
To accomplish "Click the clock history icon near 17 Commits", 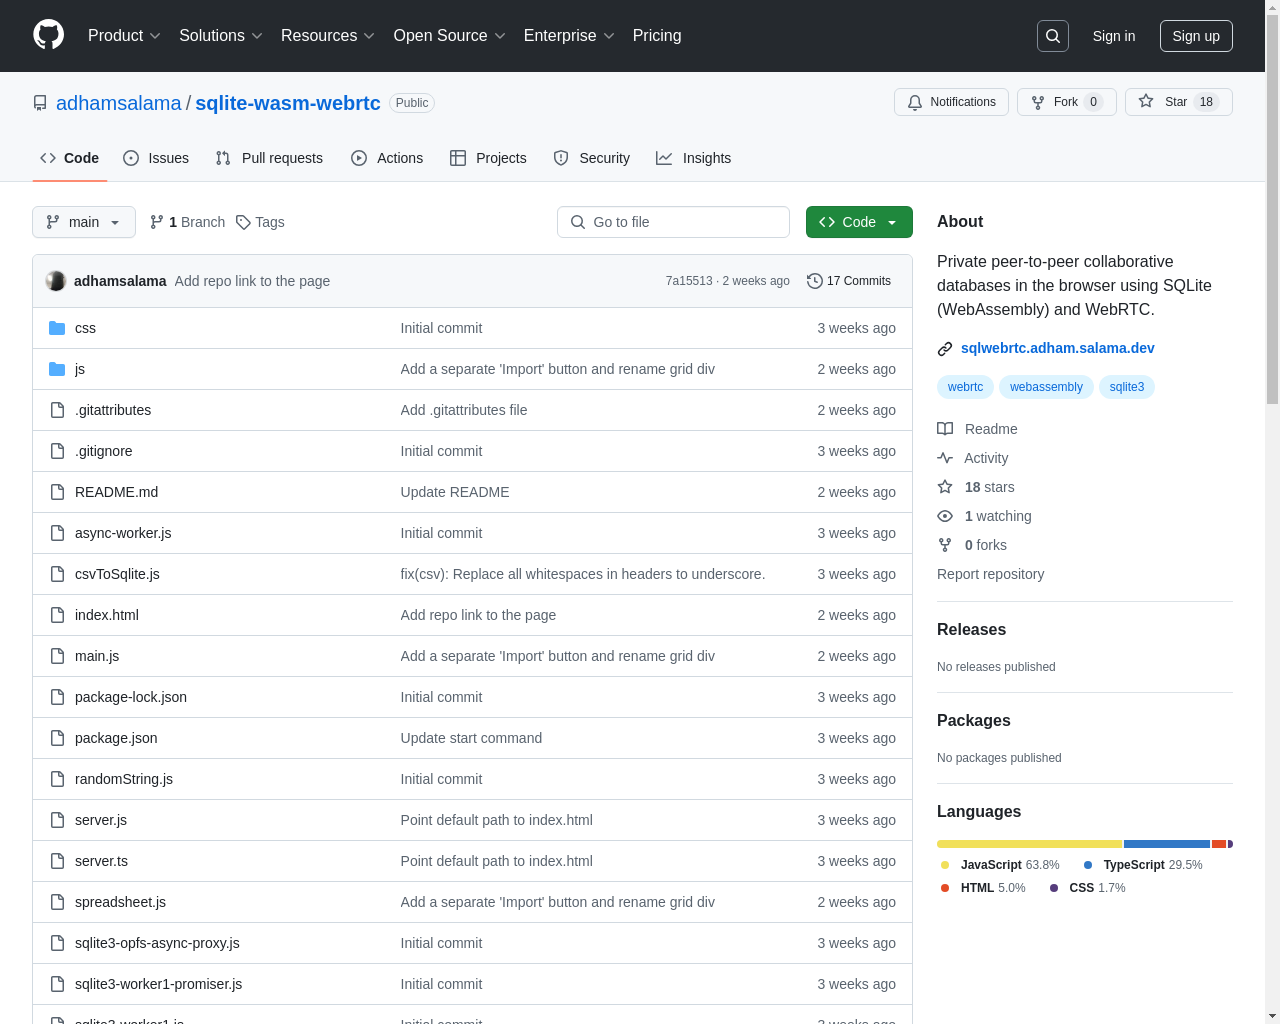I will (x=815, y=281).
